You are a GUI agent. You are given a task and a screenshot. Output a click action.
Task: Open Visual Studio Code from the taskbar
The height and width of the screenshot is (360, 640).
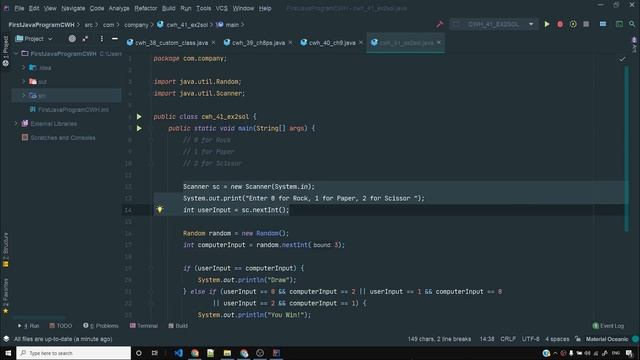[178, 353]
